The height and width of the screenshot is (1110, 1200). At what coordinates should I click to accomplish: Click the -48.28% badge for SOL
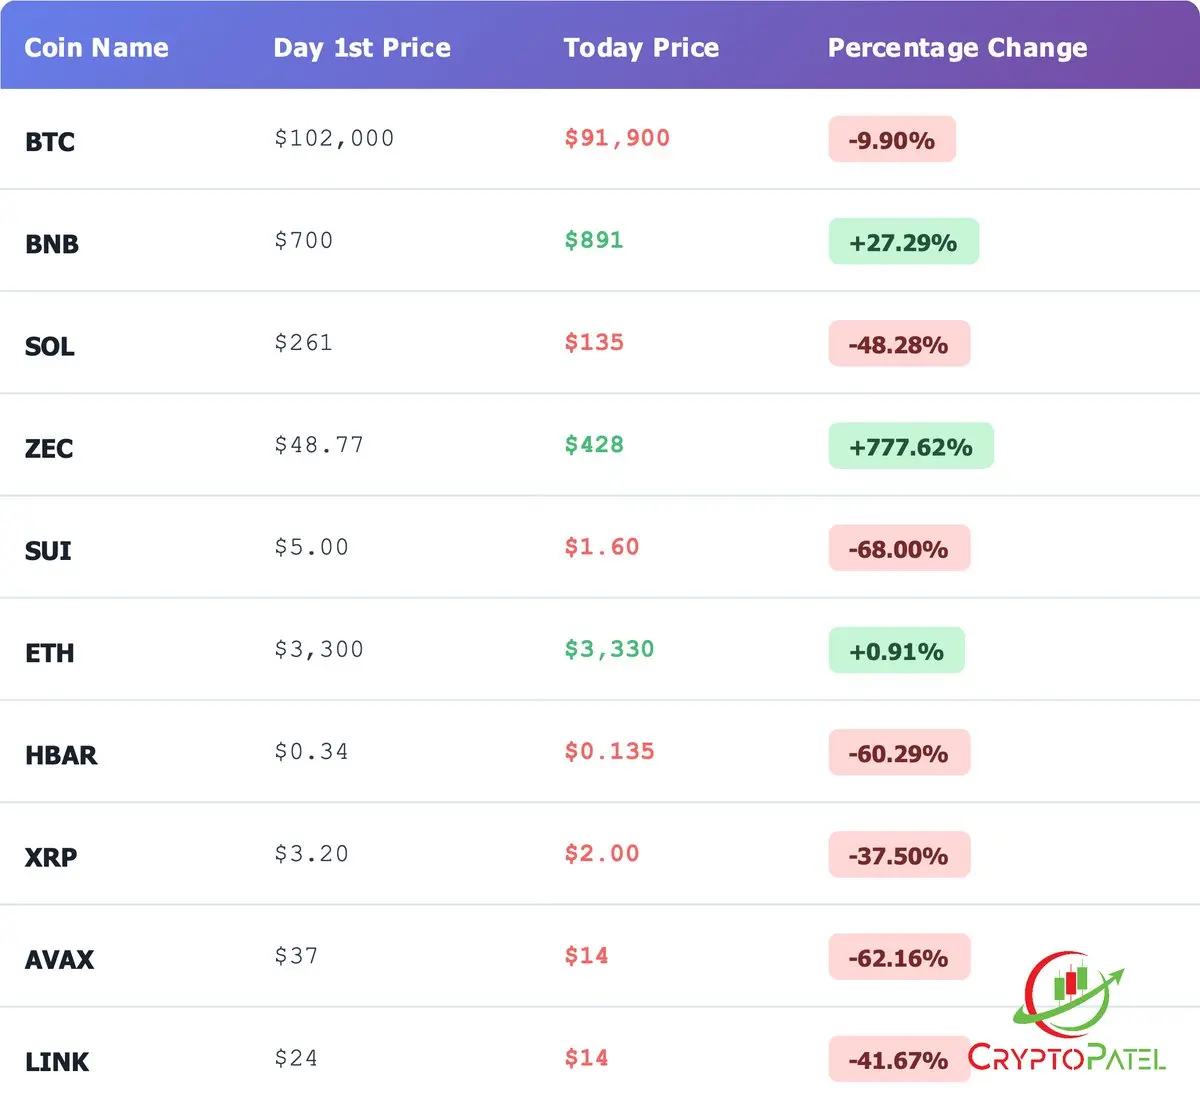click(x=898, y=345)
